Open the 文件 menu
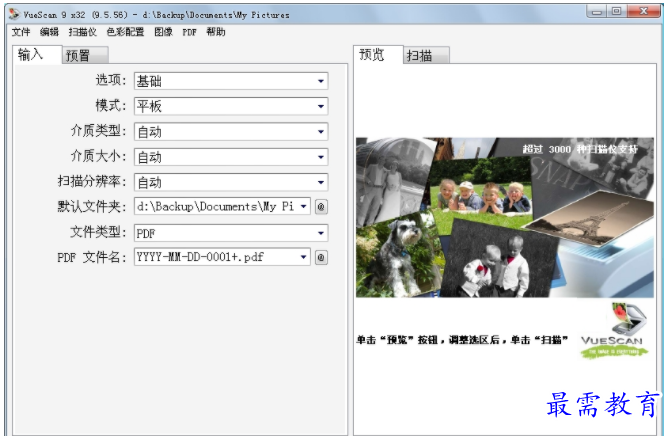The height and width of the screenshot is (436, 668). click(21, 32)
